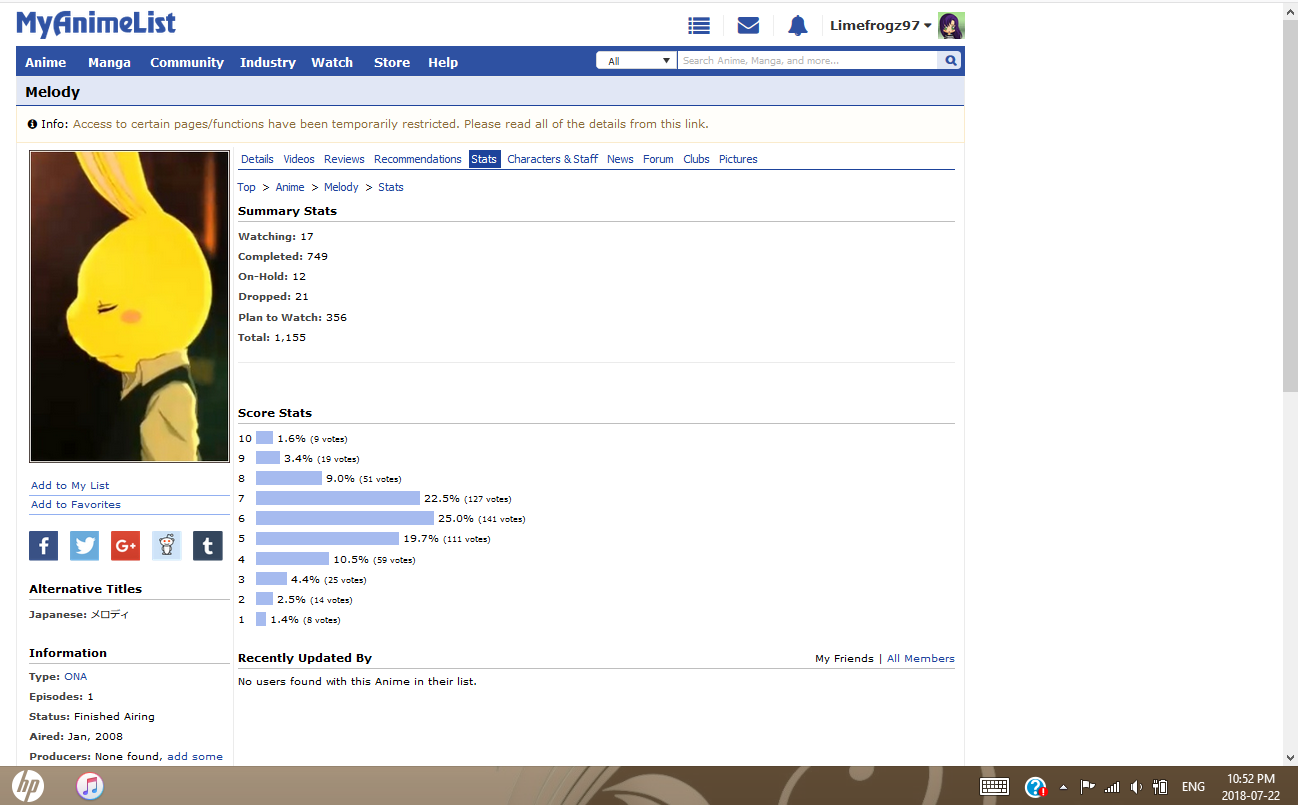Open messages envelope icon
The height and width of the screenshot is (805, 1298).
748,26
